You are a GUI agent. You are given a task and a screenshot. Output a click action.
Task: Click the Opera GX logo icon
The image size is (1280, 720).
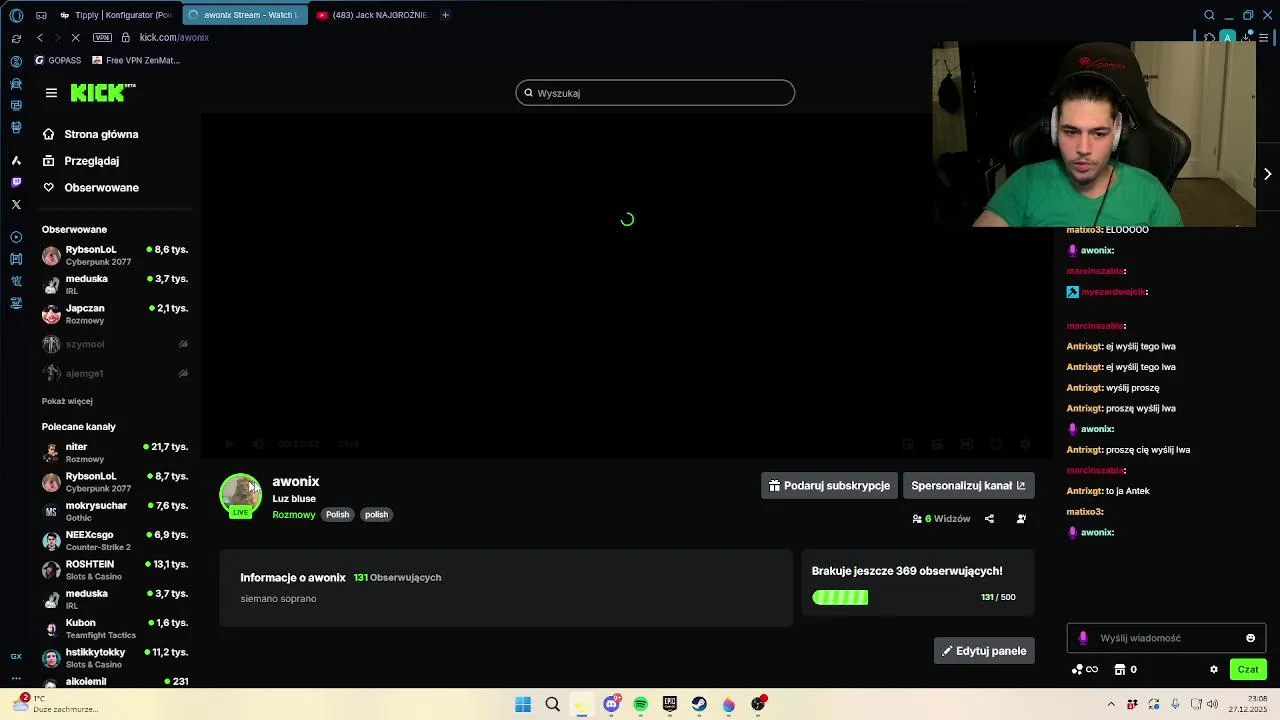click(x=16, y=15)
